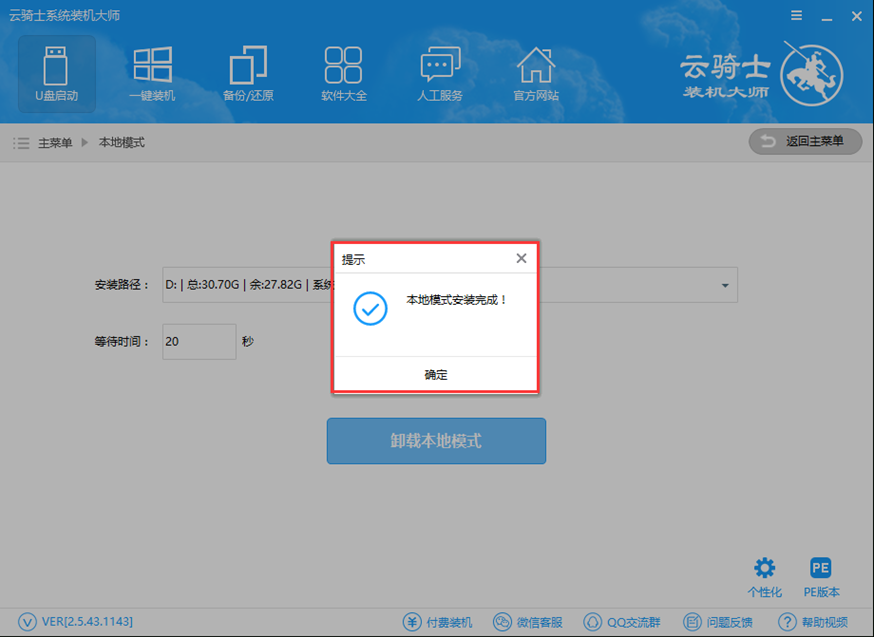Click the list icon beside 主菜单

21,143
